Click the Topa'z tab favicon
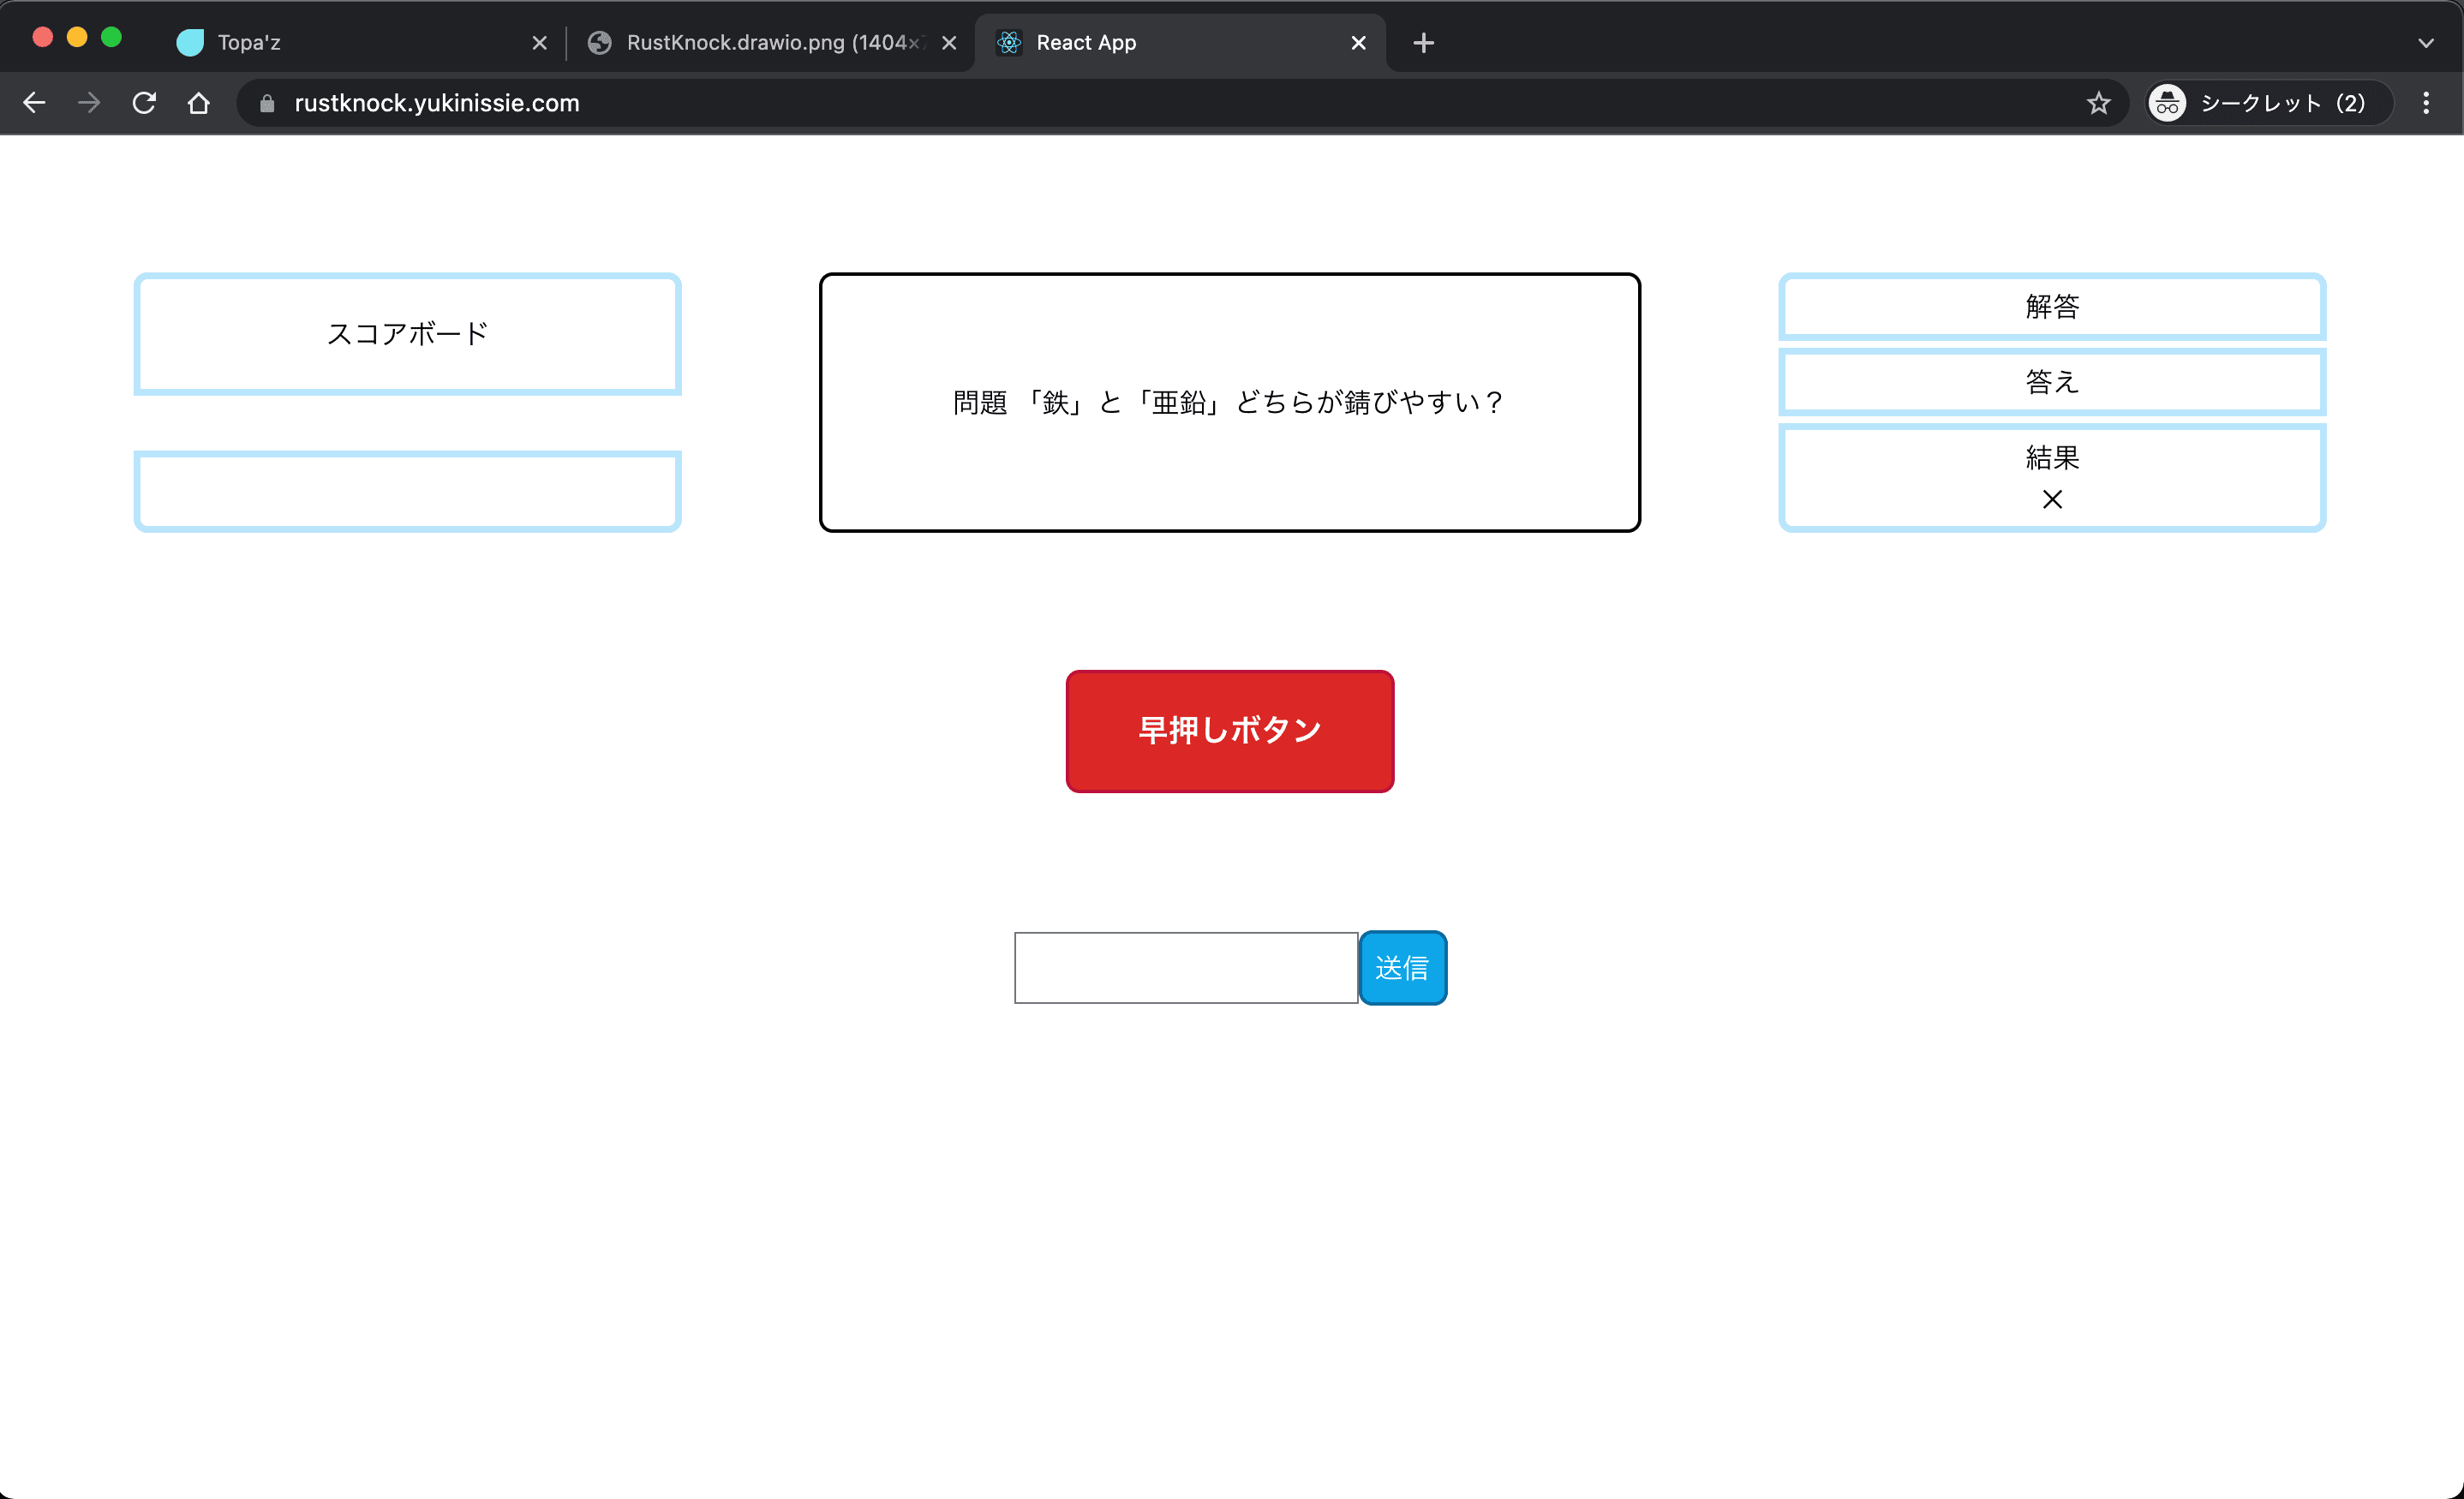 point(190,42)
